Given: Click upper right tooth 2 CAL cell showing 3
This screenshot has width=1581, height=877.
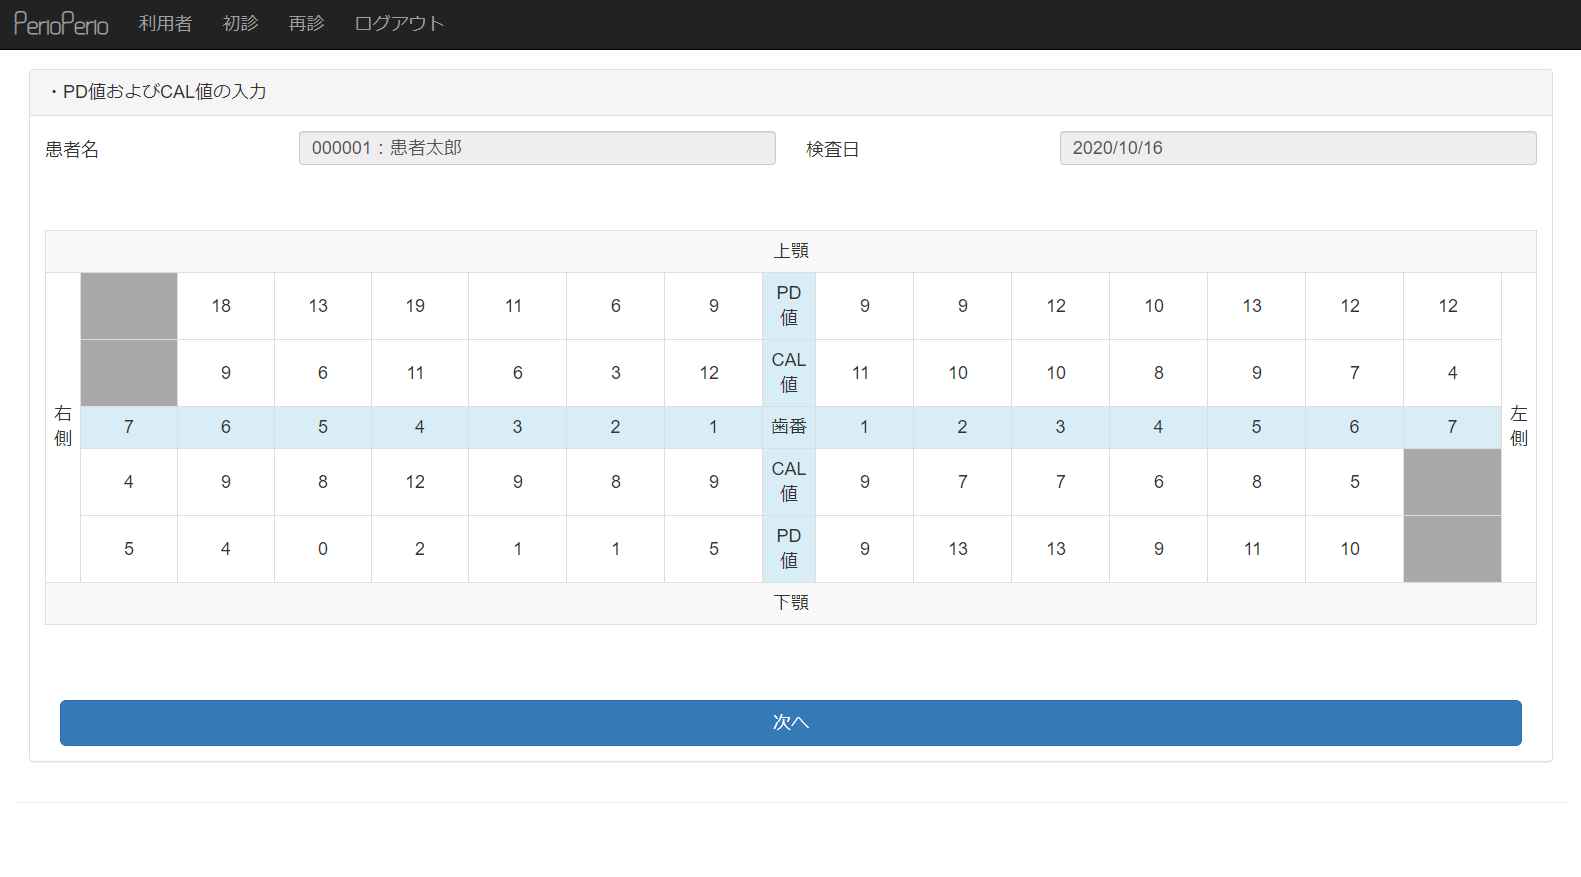Looking at the screenshot, I should (615, 373).
